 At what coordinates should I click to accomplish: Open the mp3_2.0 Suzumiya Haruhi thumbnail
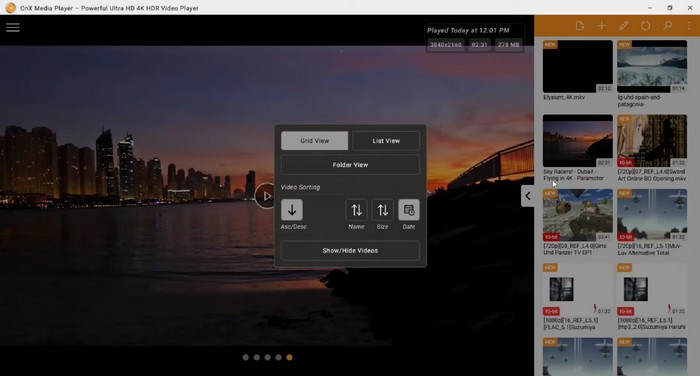652,289
